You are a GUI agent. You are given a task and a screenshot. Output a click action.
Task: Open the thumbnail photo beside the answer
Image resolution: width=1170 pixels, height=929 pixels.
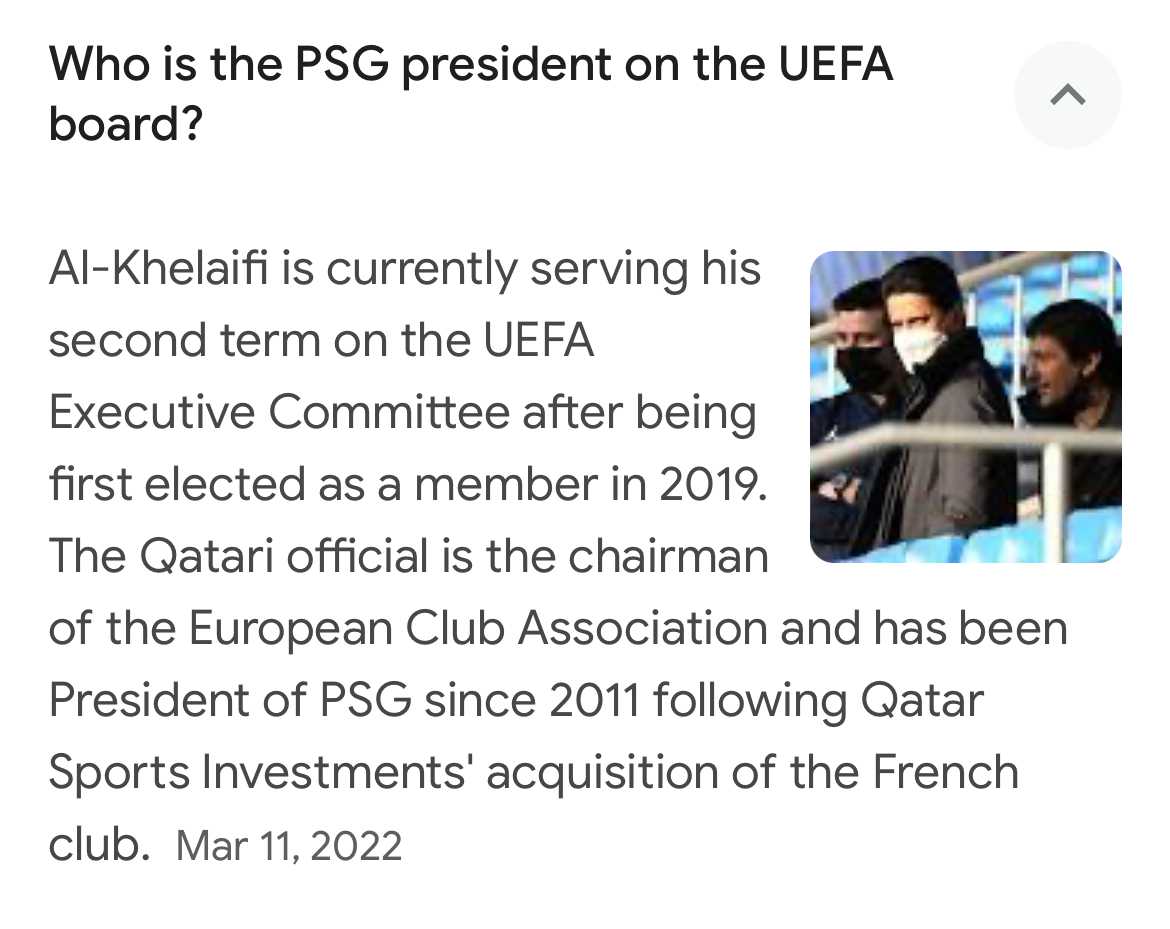coord(966,407)
